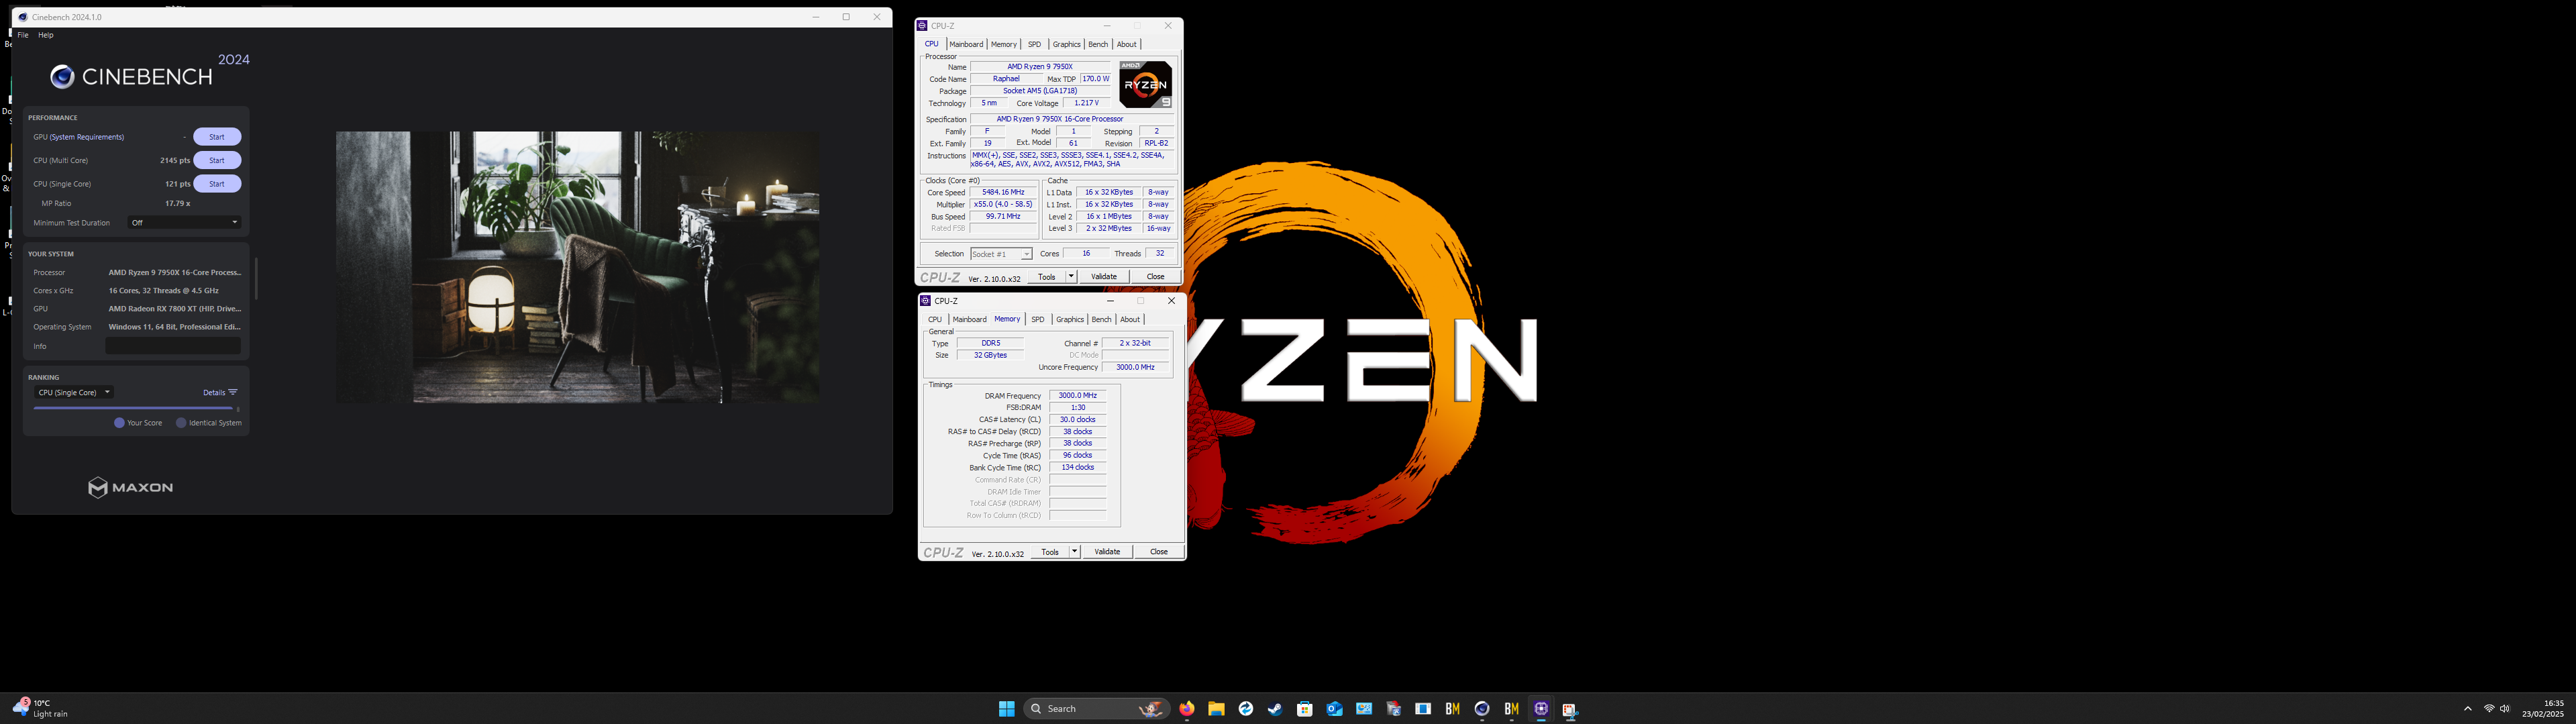This screenshot has width=2576, height=724.
Task: Open the ranking Details filter
Action: (220, 393)
